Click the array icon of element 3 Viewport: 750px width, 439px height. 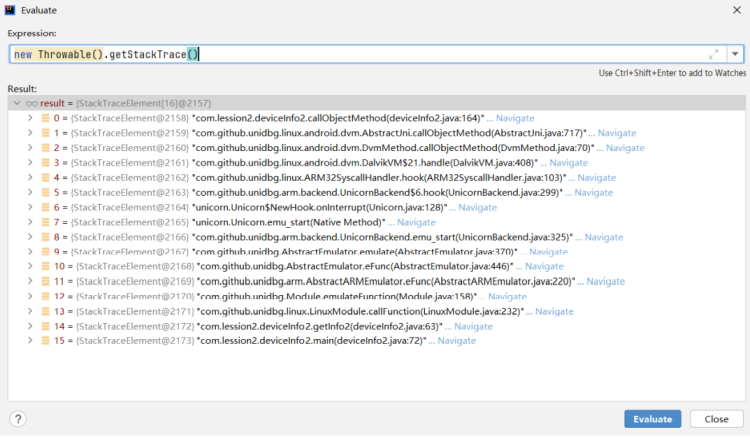(x=45, y=163)
